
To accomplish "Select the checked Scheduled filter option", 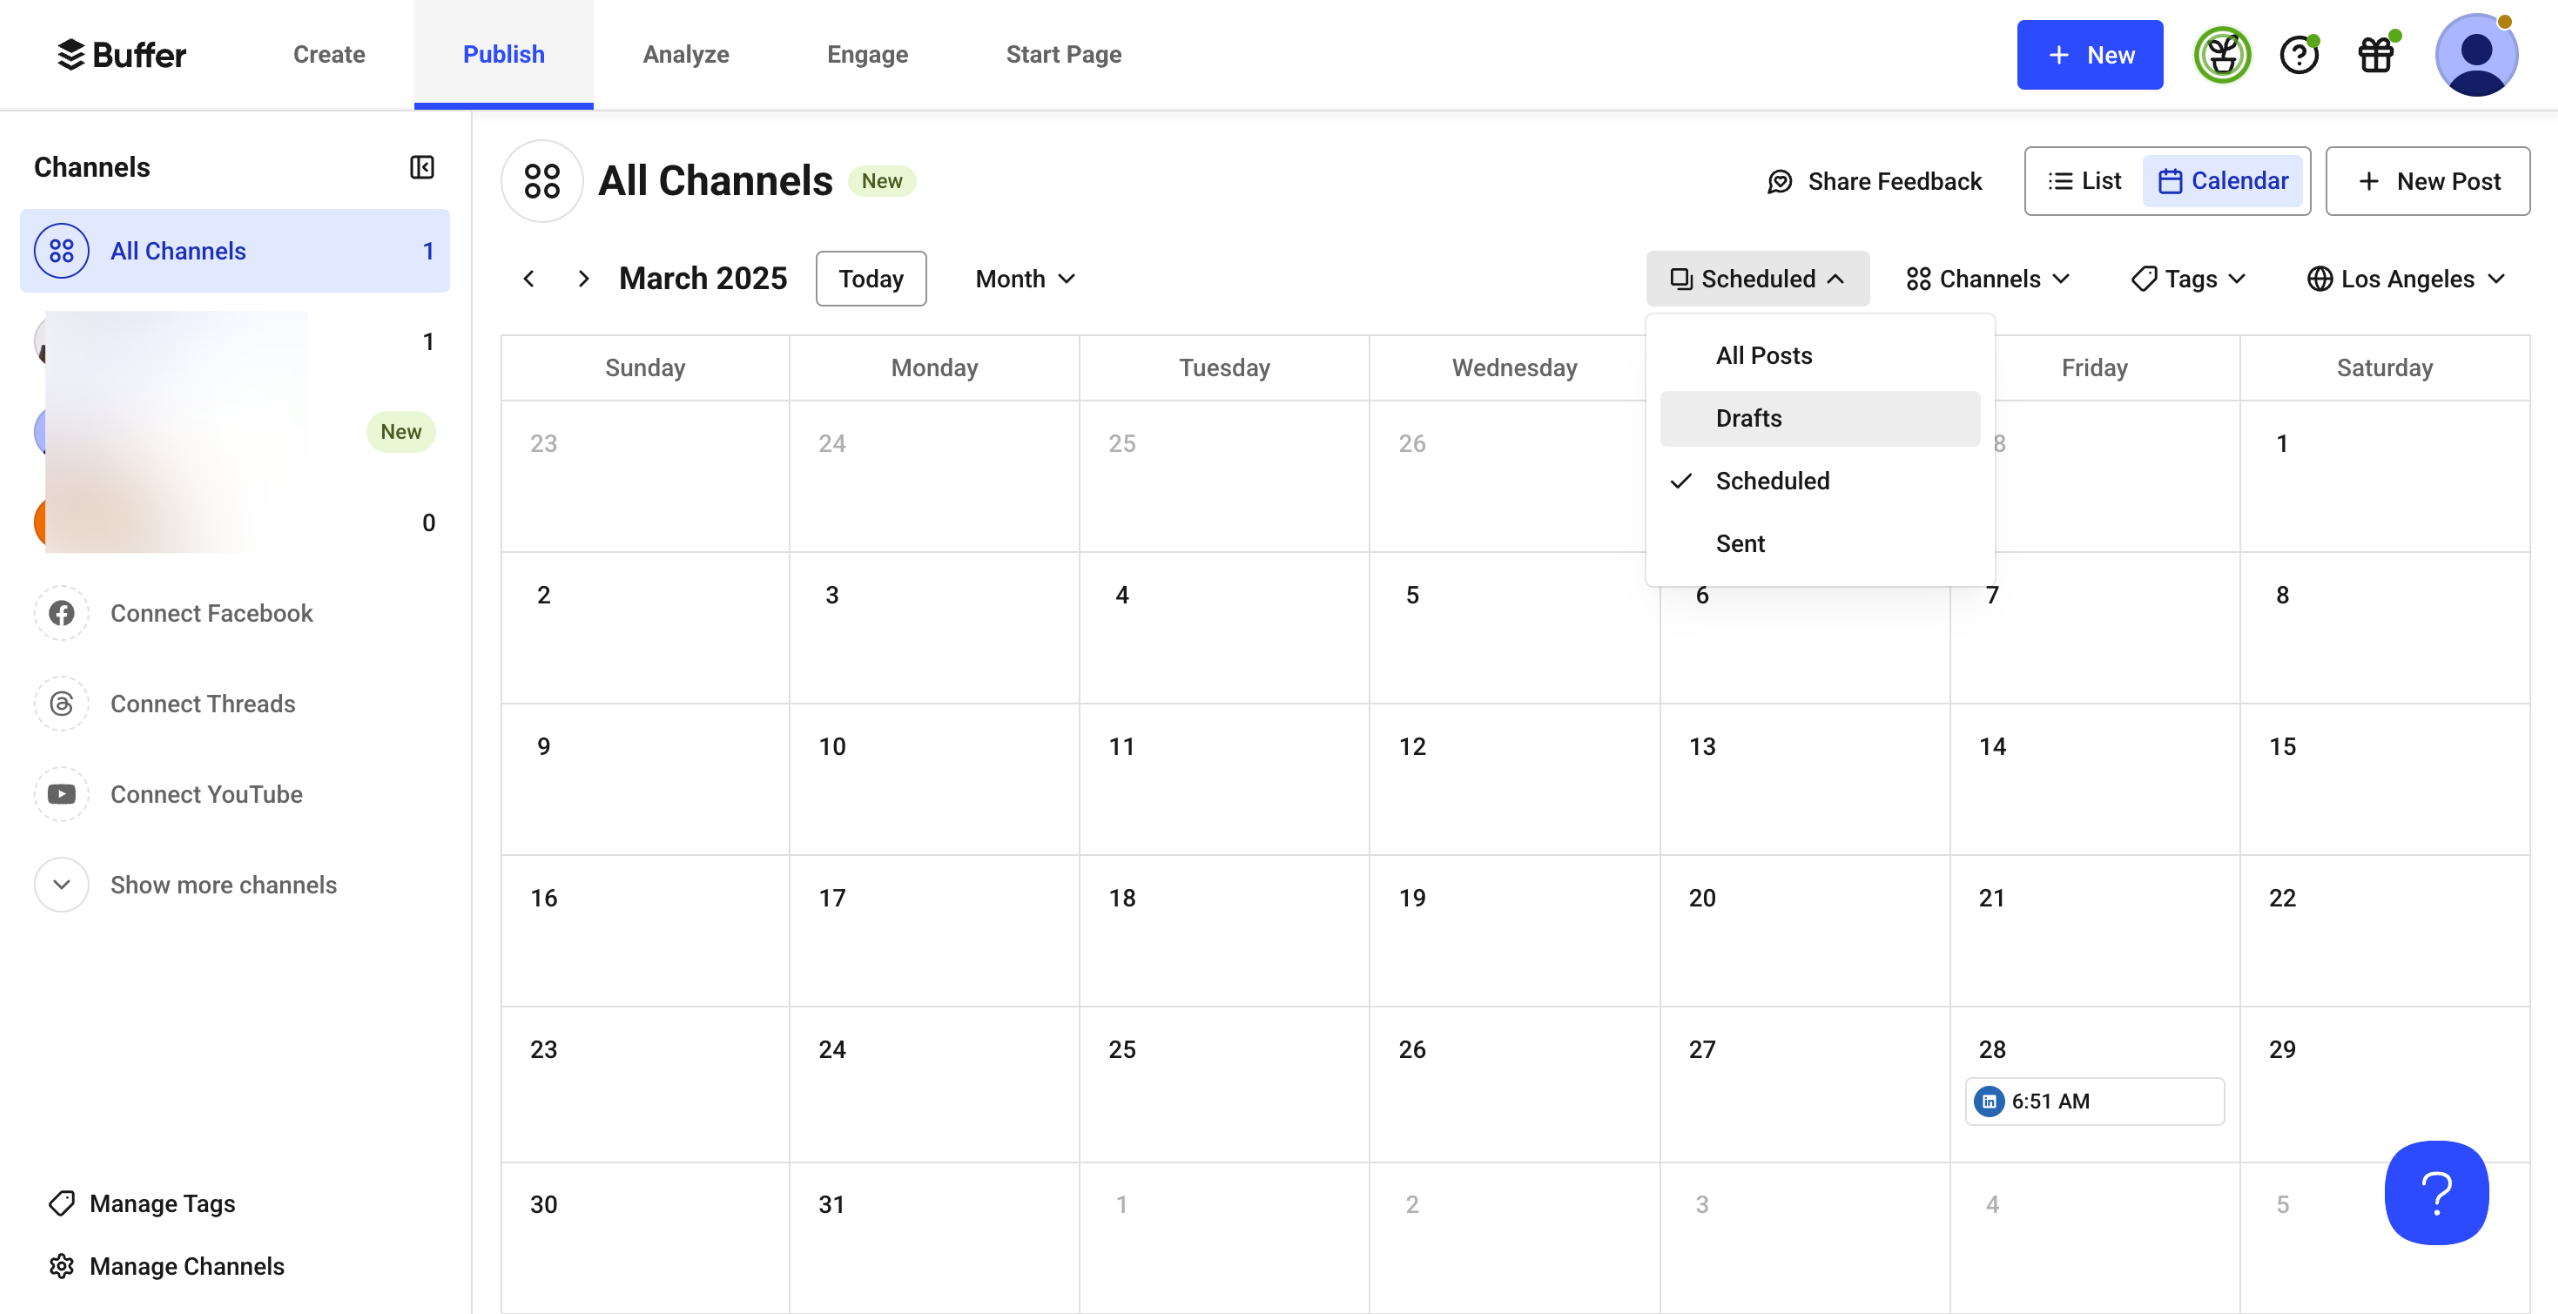I will 1772,481.
